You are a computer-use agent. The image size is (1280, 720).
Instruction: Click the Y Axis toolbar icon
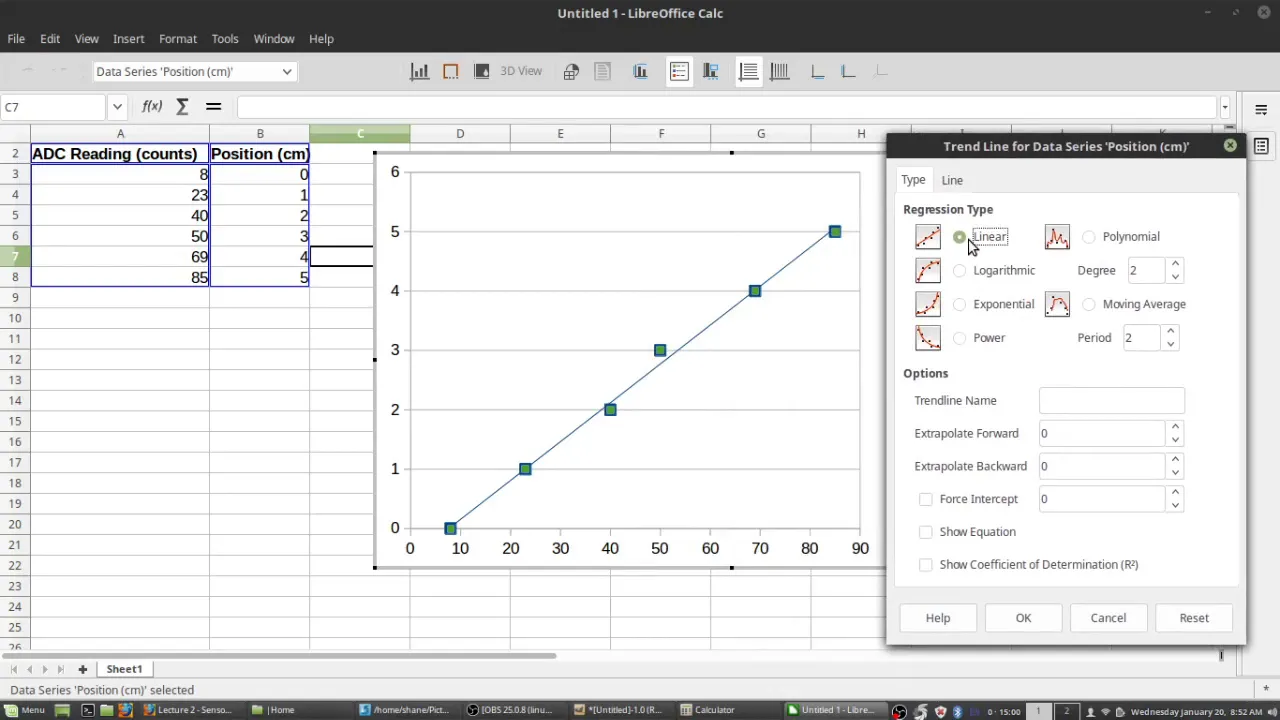(848, 71)
